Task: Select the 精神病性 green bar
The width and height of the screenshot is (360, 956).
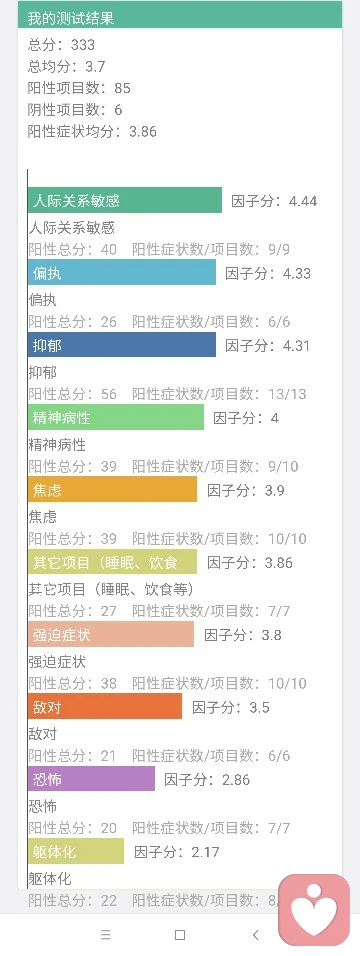Action: coord(116,417)
